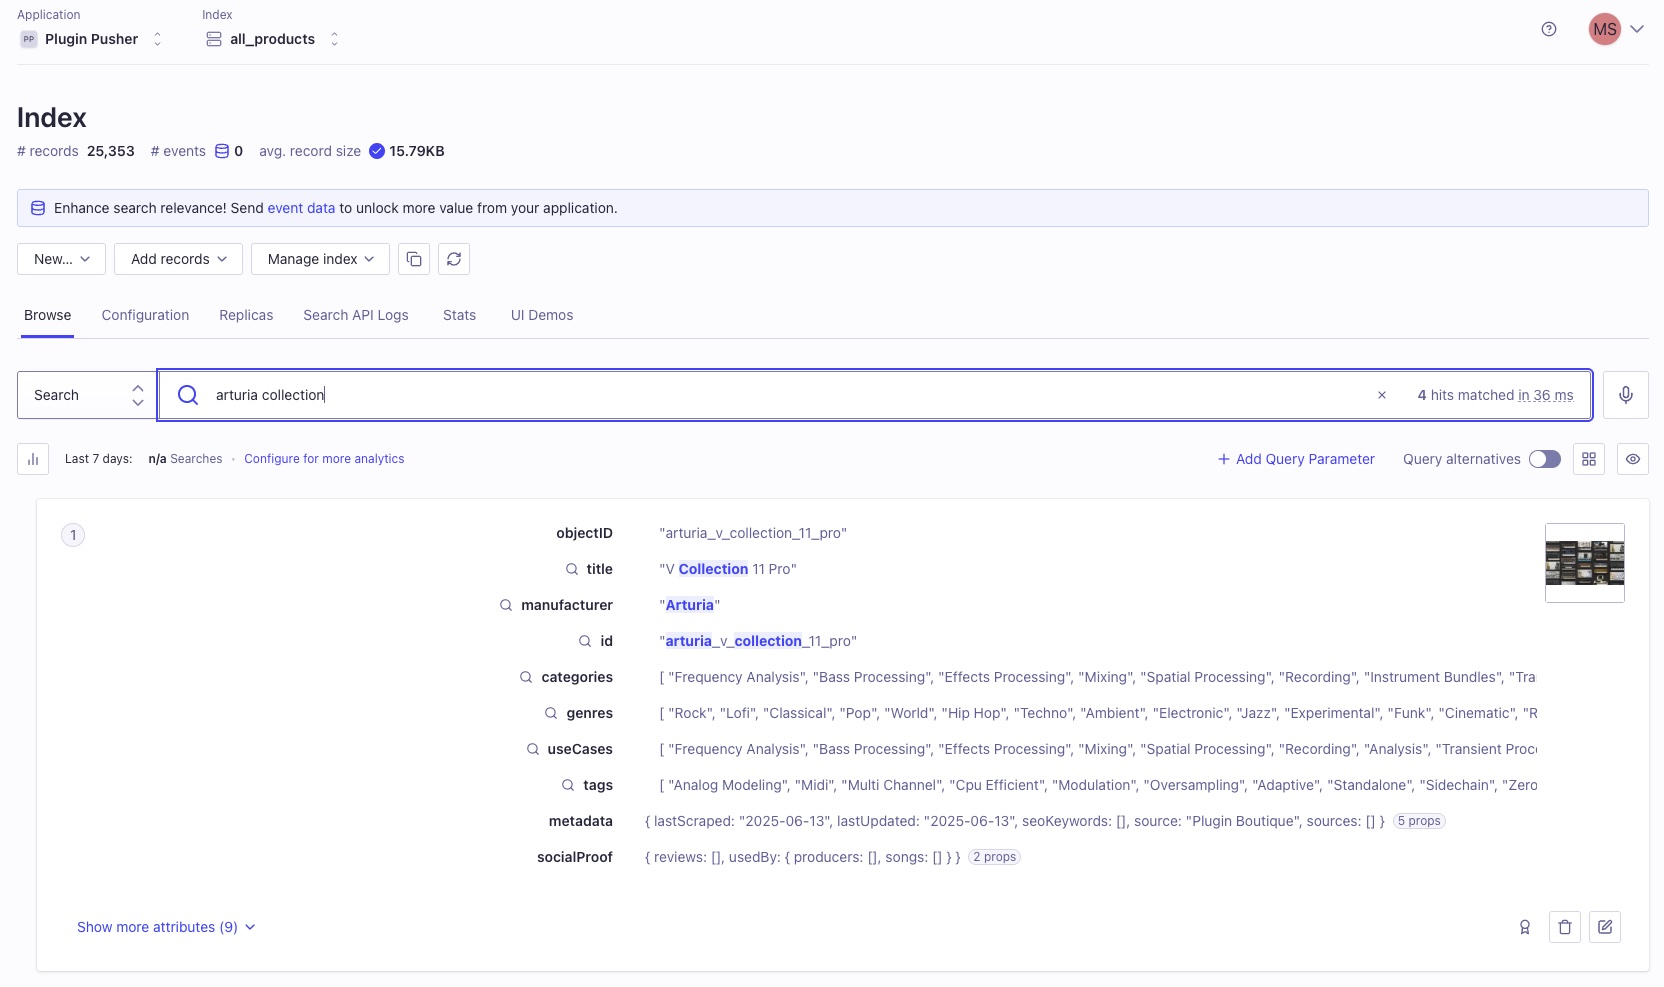This screenshot has width=1664, height=987.
Task: Click searchable icon beside manufacturer attribute
Action: point(506,605)
